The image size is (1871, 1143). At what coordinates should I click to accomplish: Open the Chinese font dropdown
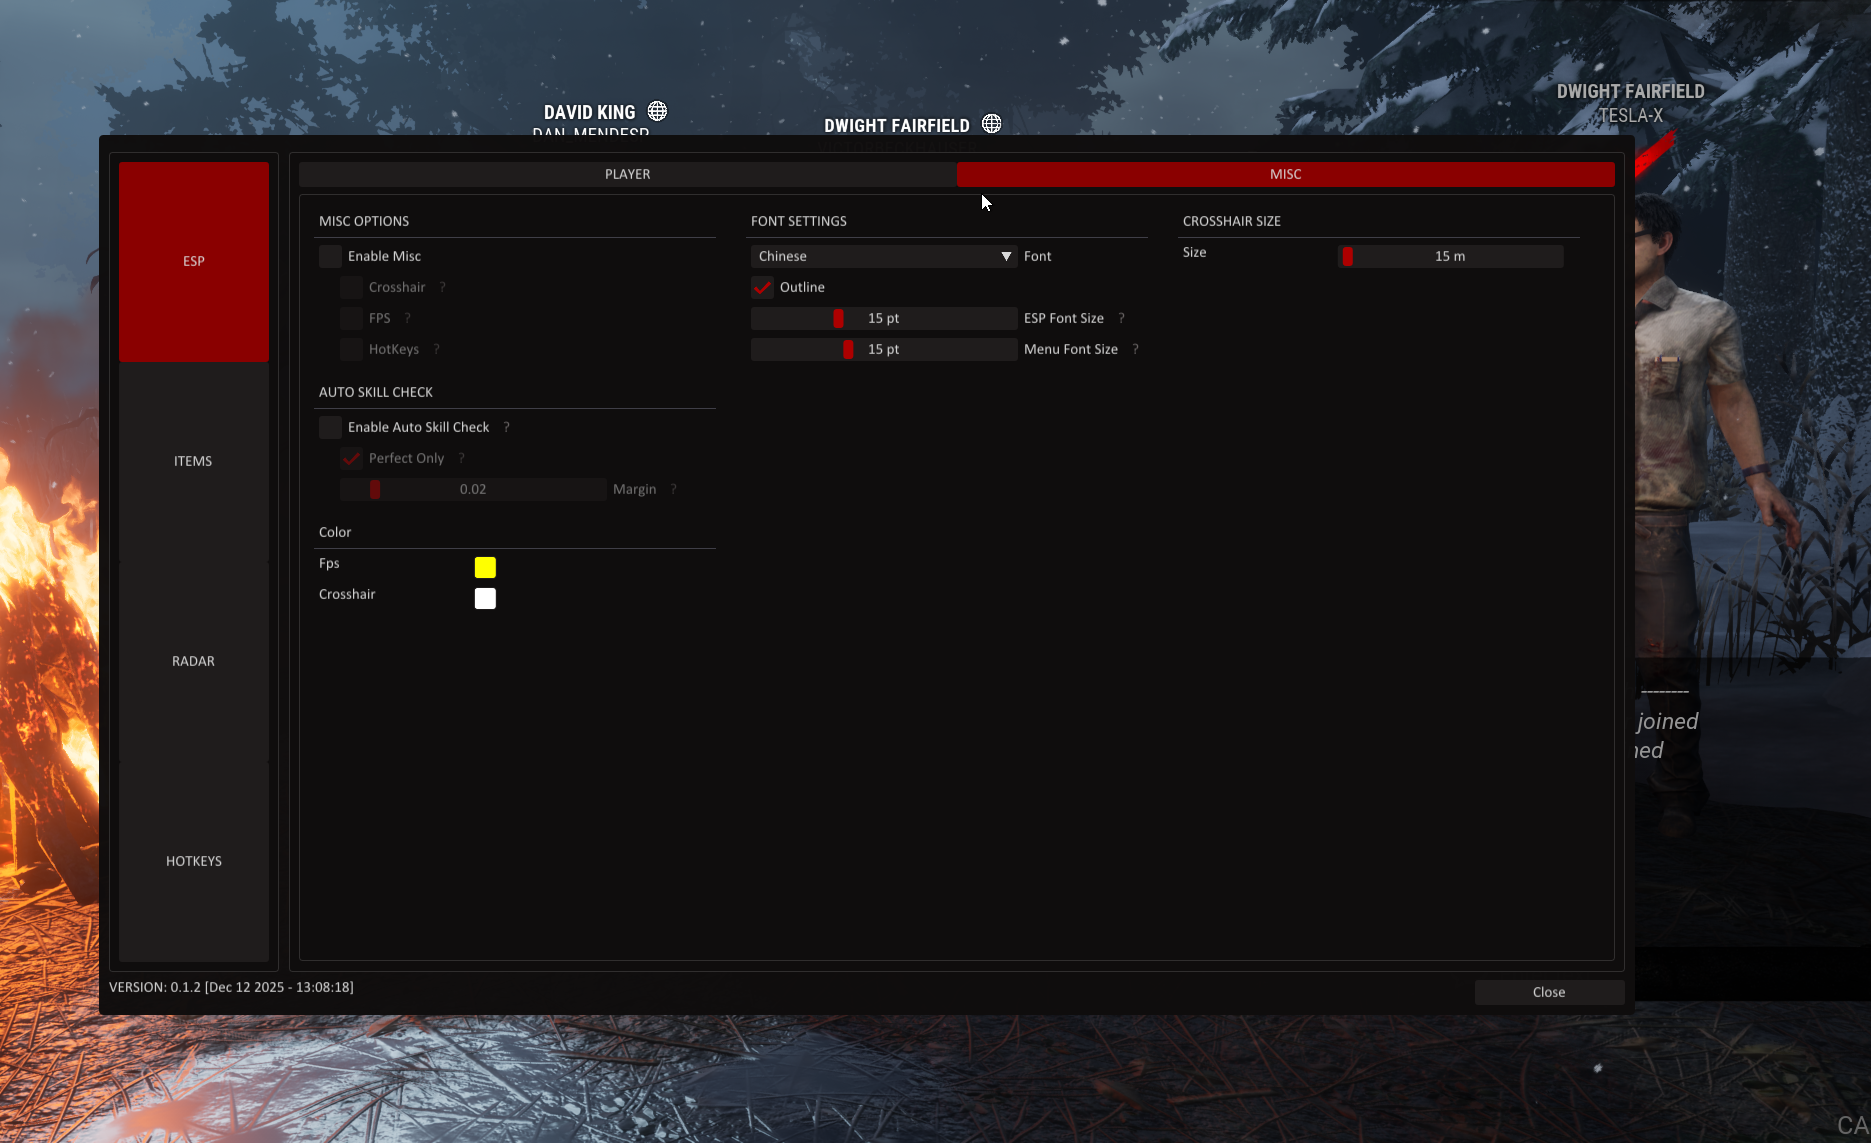tap(883, 257)
